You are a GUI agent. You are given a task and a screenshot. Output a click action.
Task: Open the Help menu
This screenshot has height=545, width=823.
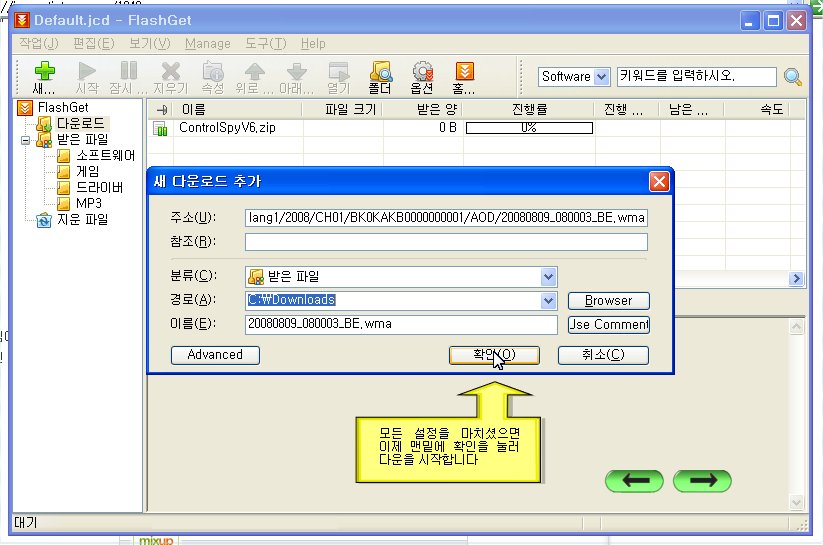313,44
